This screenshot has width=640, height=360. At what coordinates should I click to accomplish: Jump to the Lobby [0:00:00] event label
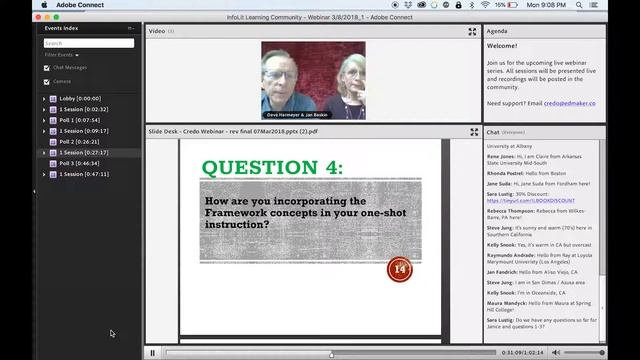(x=80, y=99)
